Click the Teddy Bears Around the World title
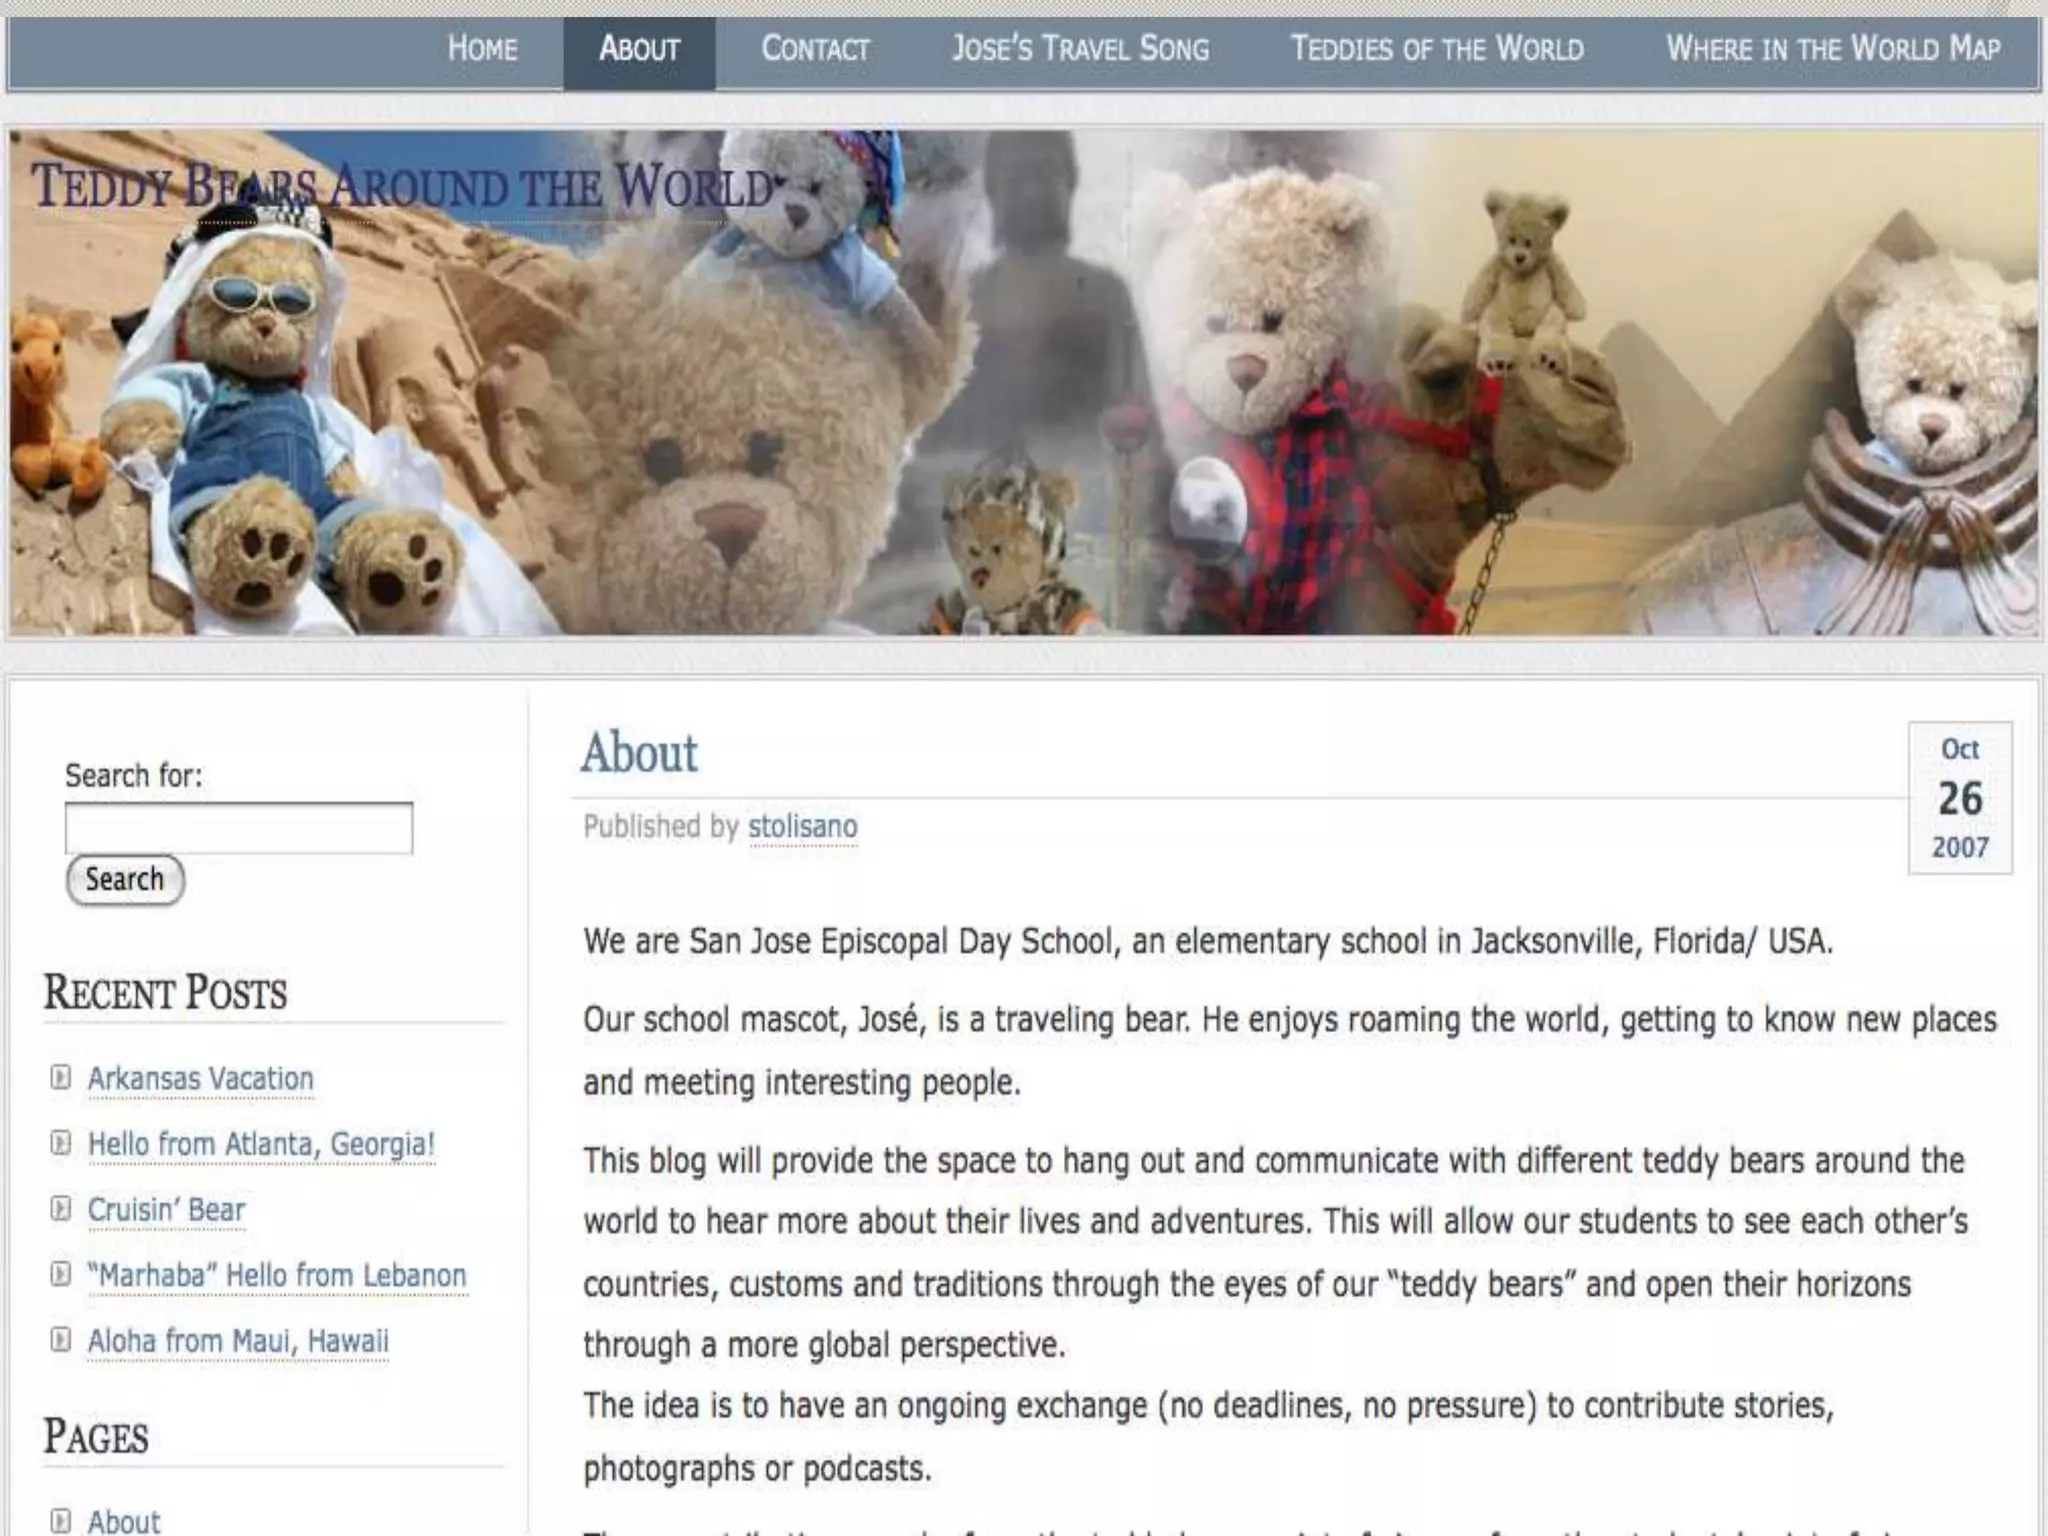 pyautogui.click(x=404, y=186)
